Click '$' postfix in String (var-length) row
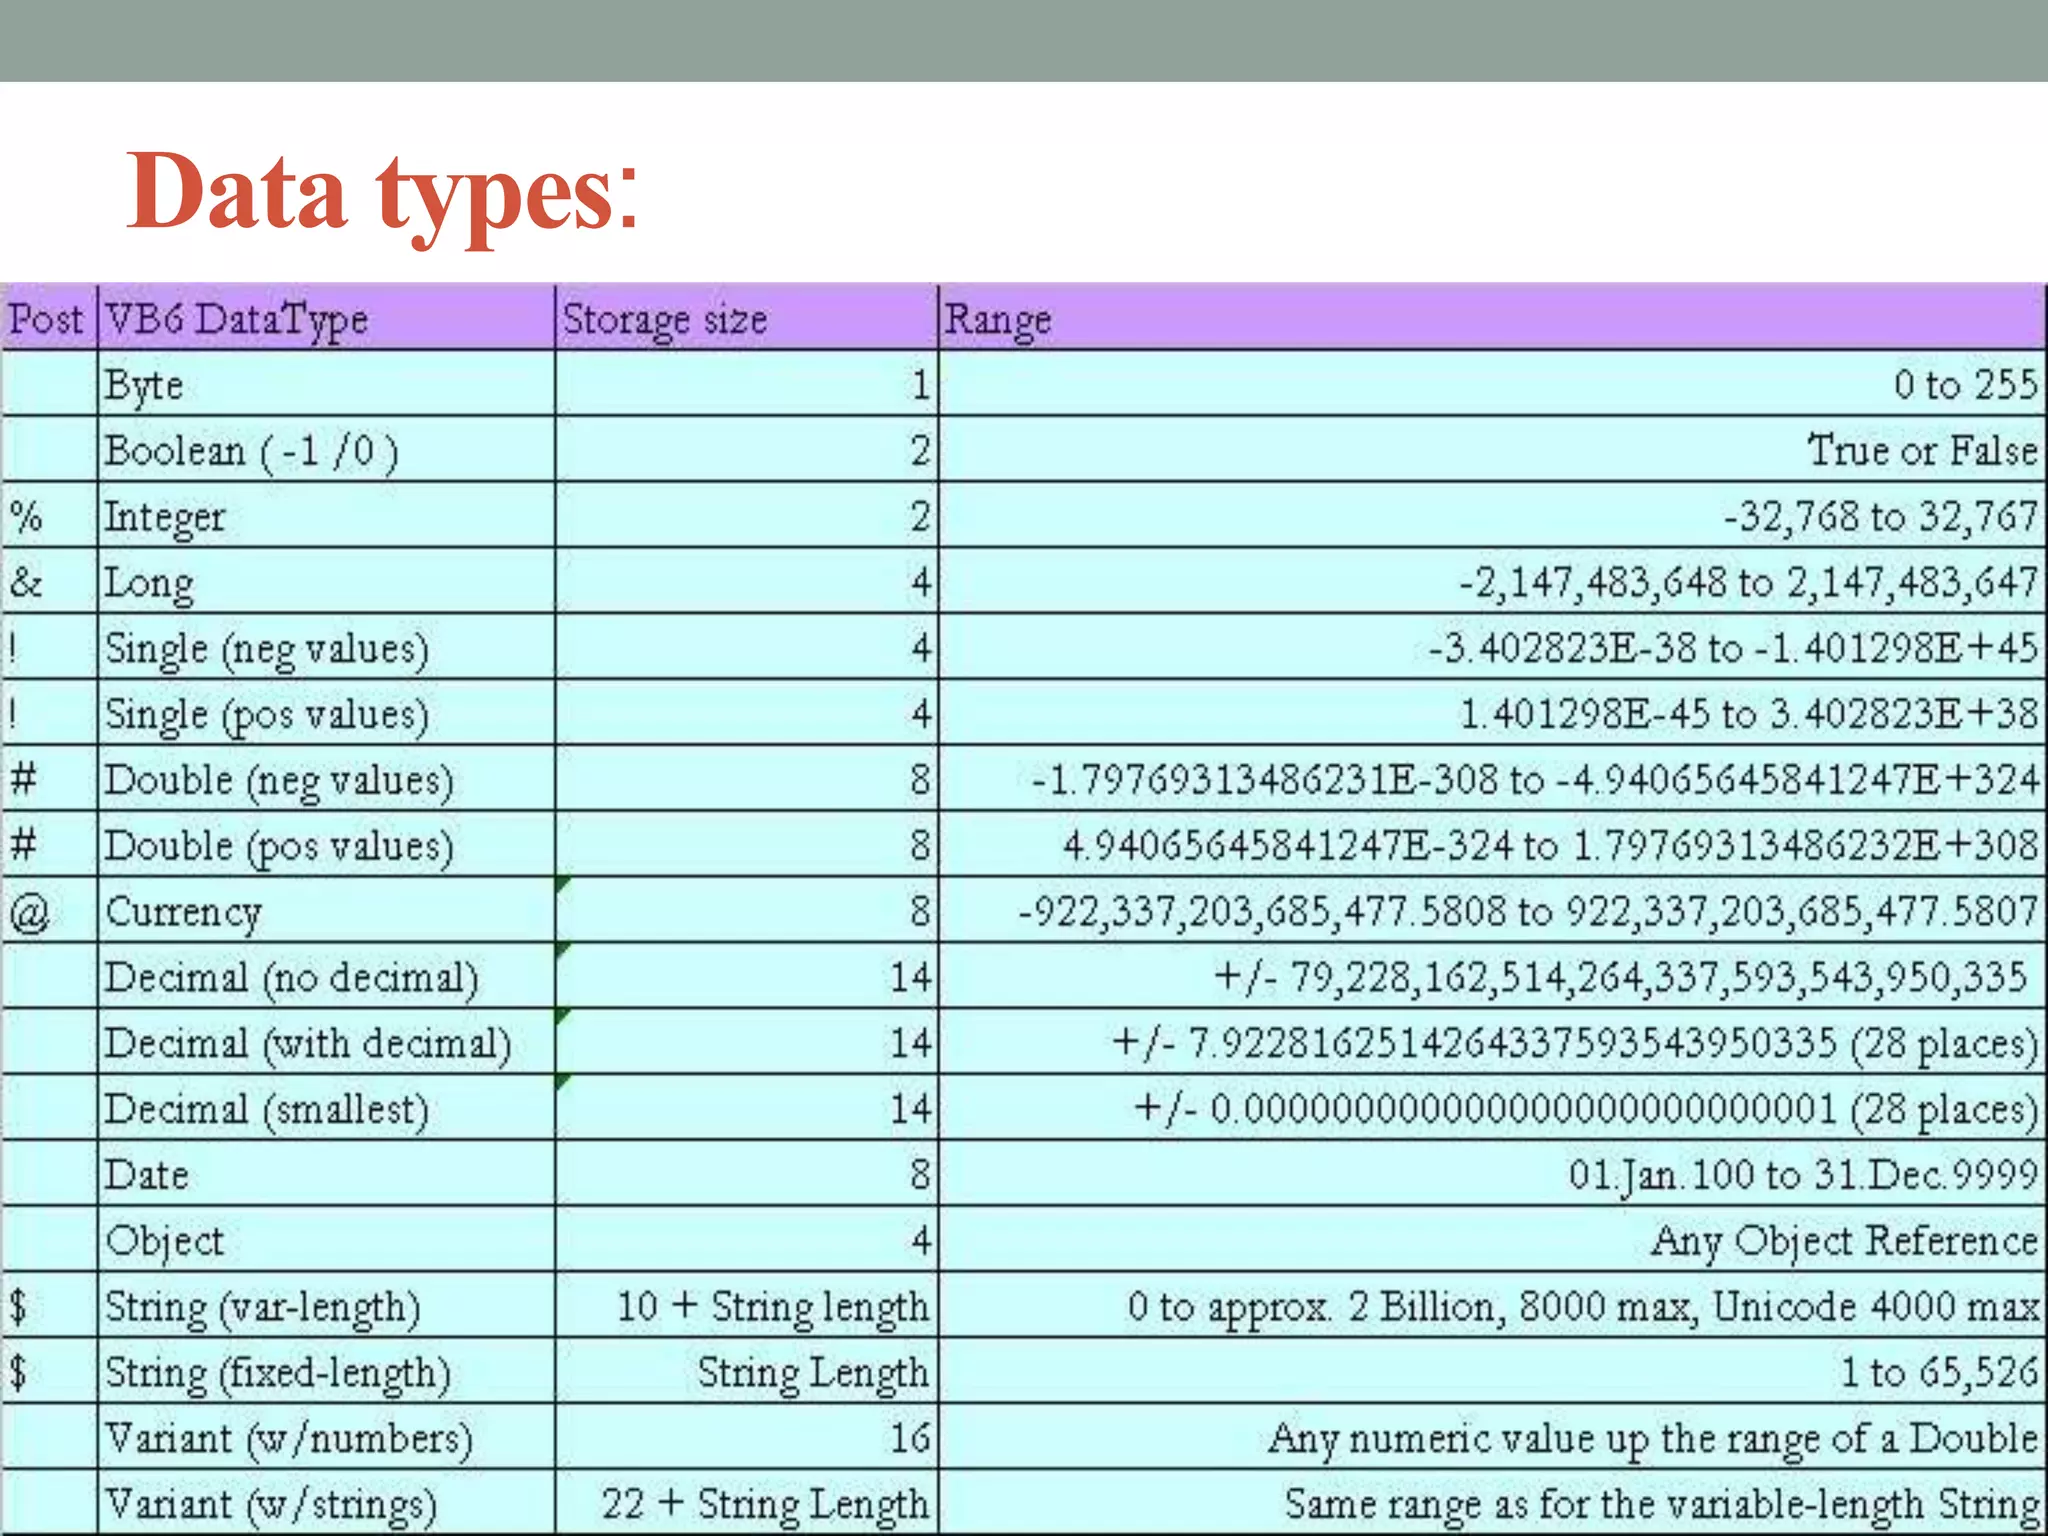 click(x=19, y=1307)
